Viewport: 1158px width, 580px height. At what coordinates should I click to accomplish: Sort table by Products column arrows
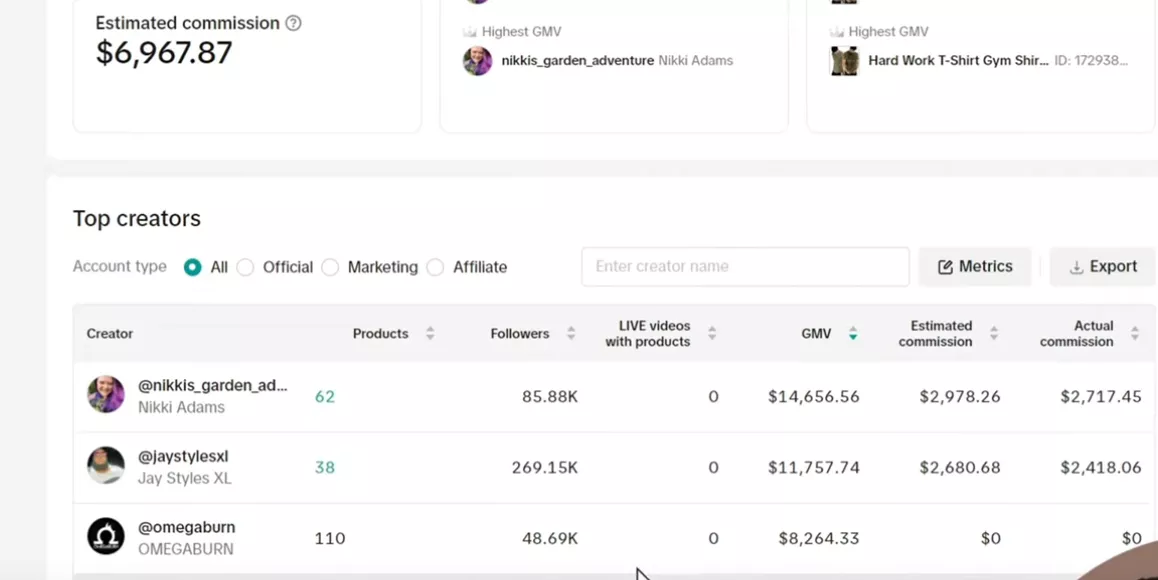tap(430, 333)
